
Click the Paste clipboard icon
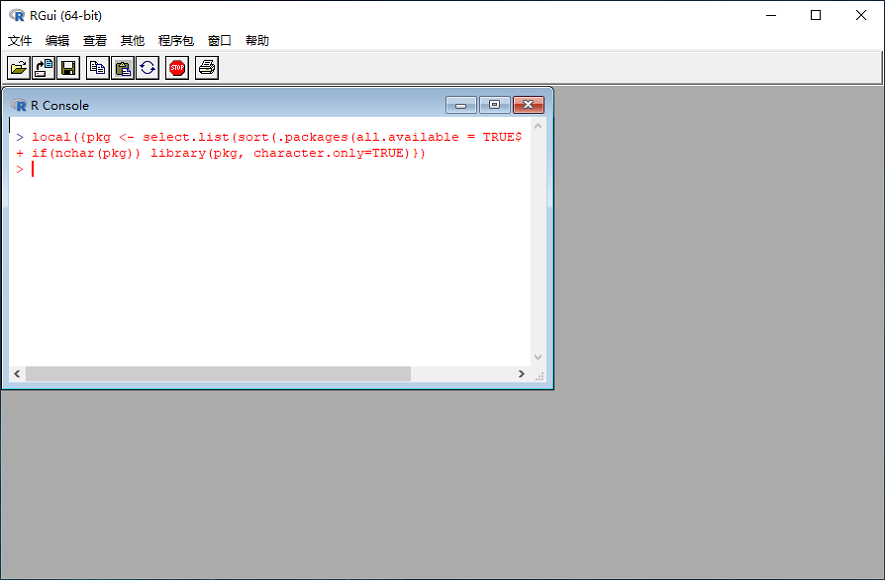point(122,68)
